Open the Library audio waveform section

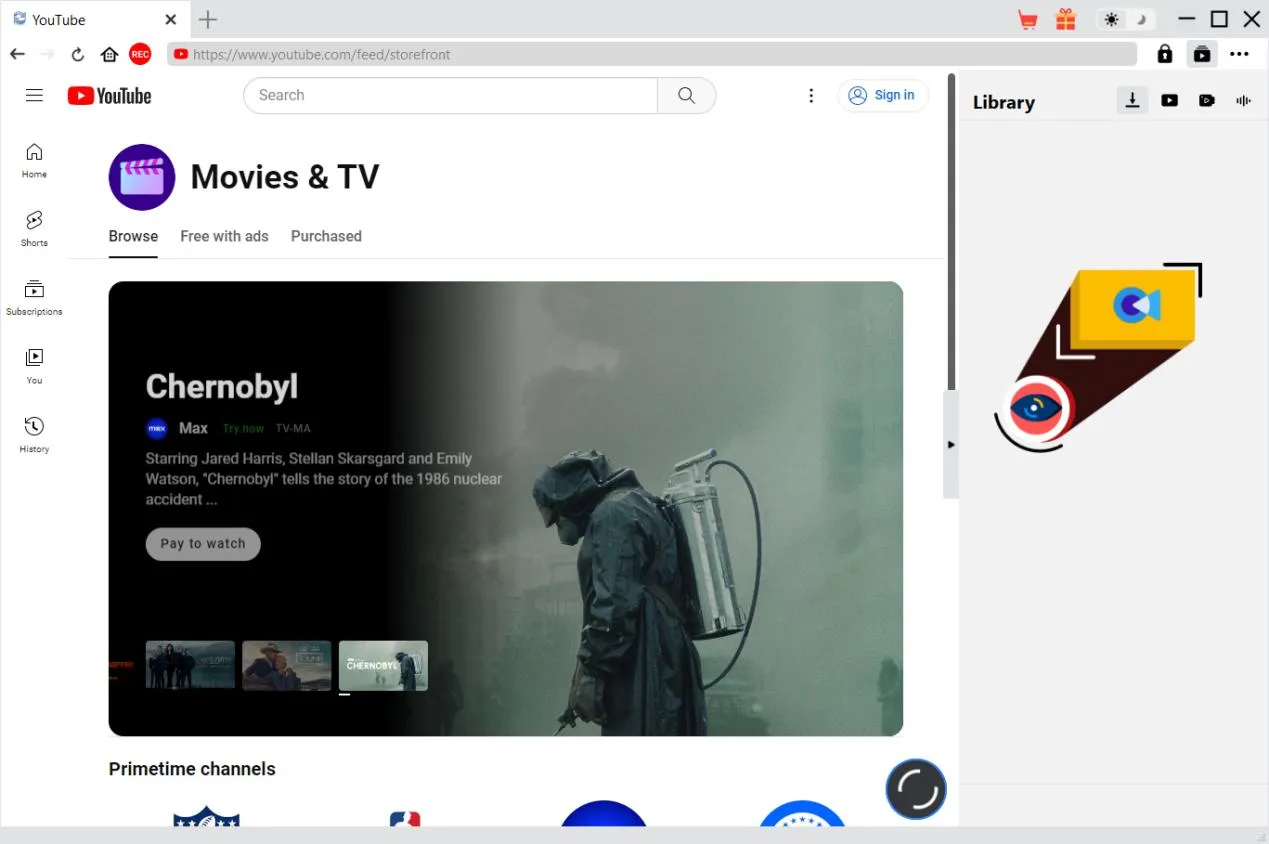point(1243,100)
